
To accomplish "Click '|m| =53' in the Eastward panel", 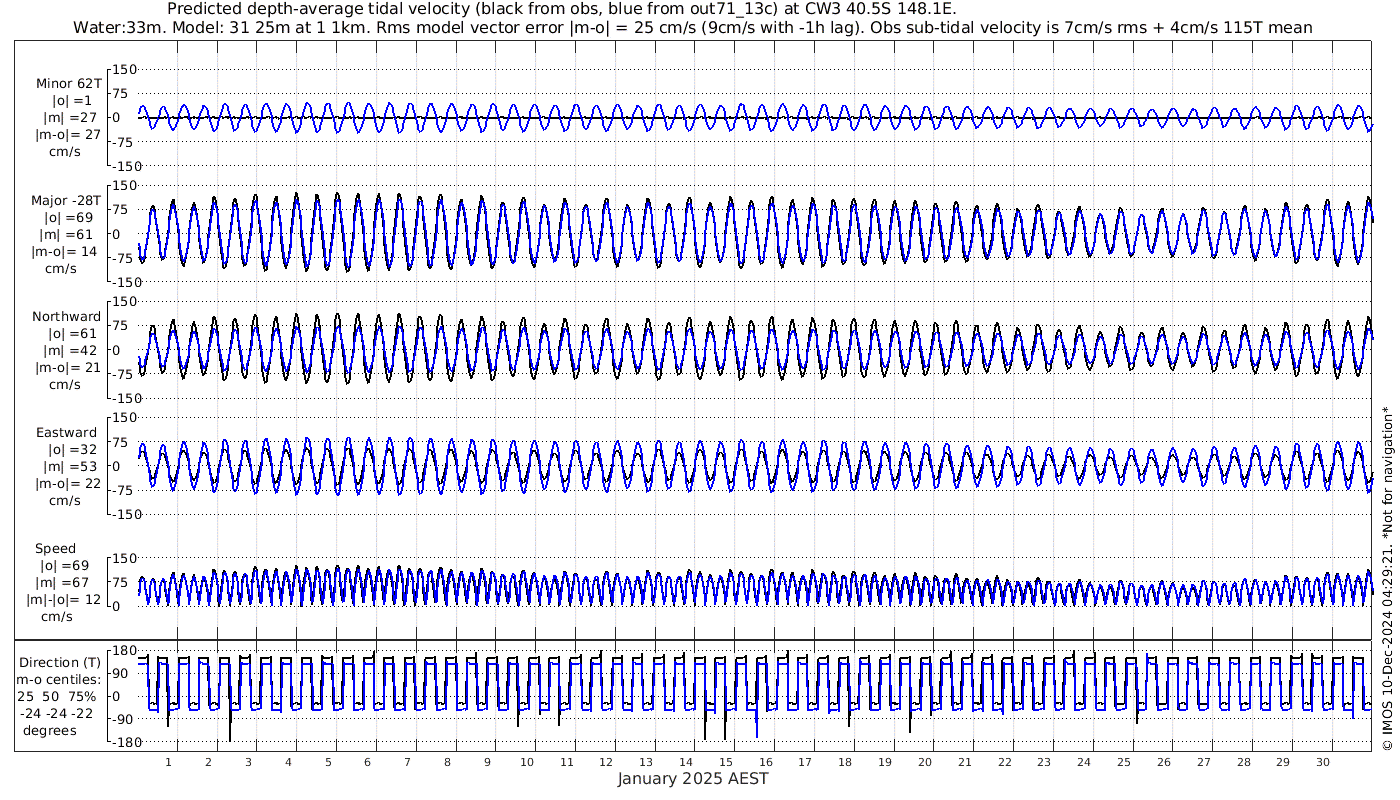I will (68, 467).
